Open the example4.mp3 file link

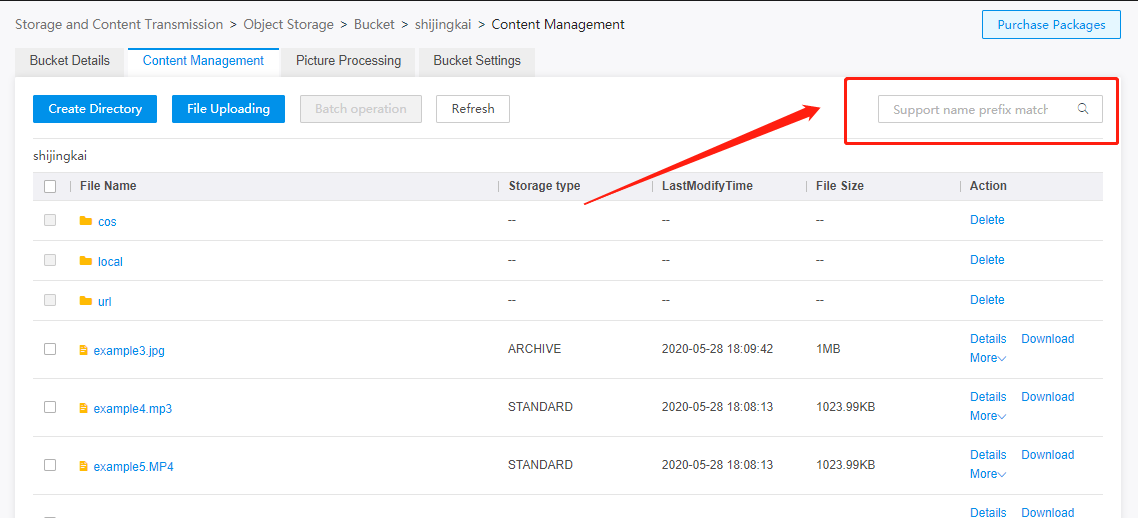point(133,409)
